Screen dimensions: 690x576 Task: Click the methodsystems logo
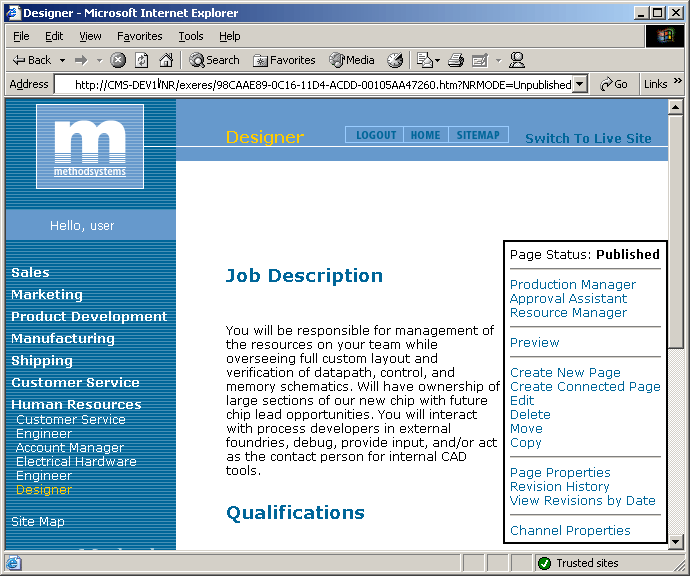click(x=90, y=147)
